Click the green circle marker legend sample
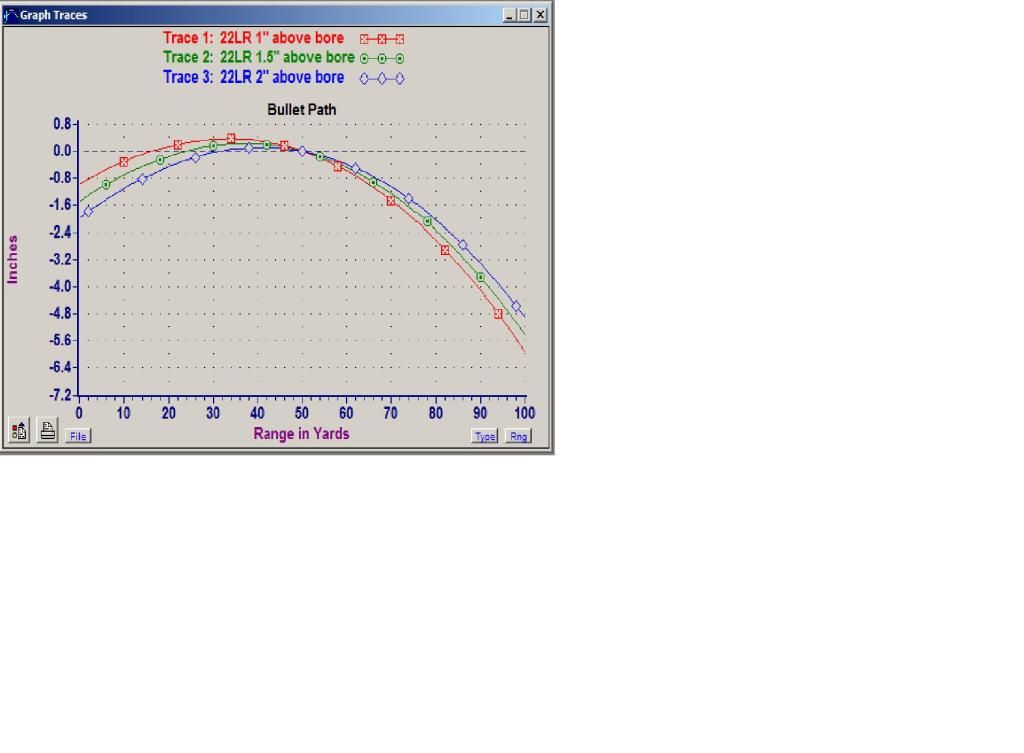The height and width of the screenshot is (753, 1024). [382, 58]
